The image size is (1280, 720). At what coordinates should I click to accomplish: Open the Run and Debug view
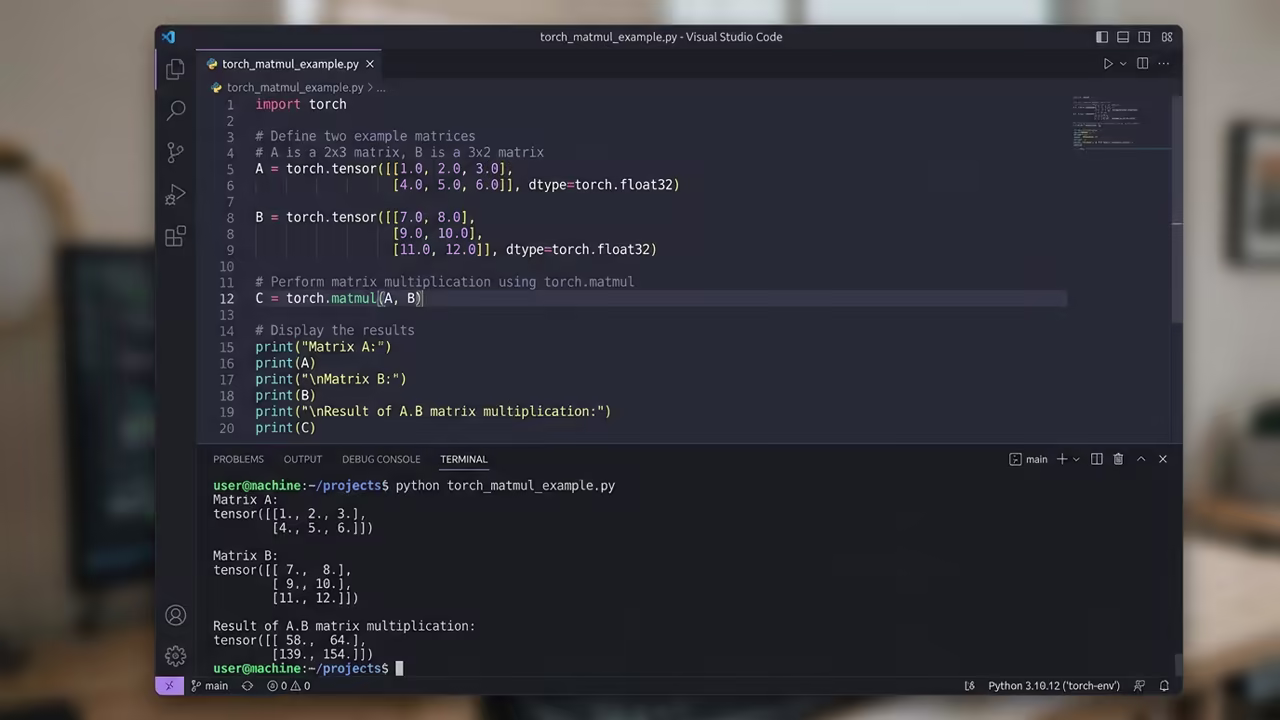[x=176, y=194]
